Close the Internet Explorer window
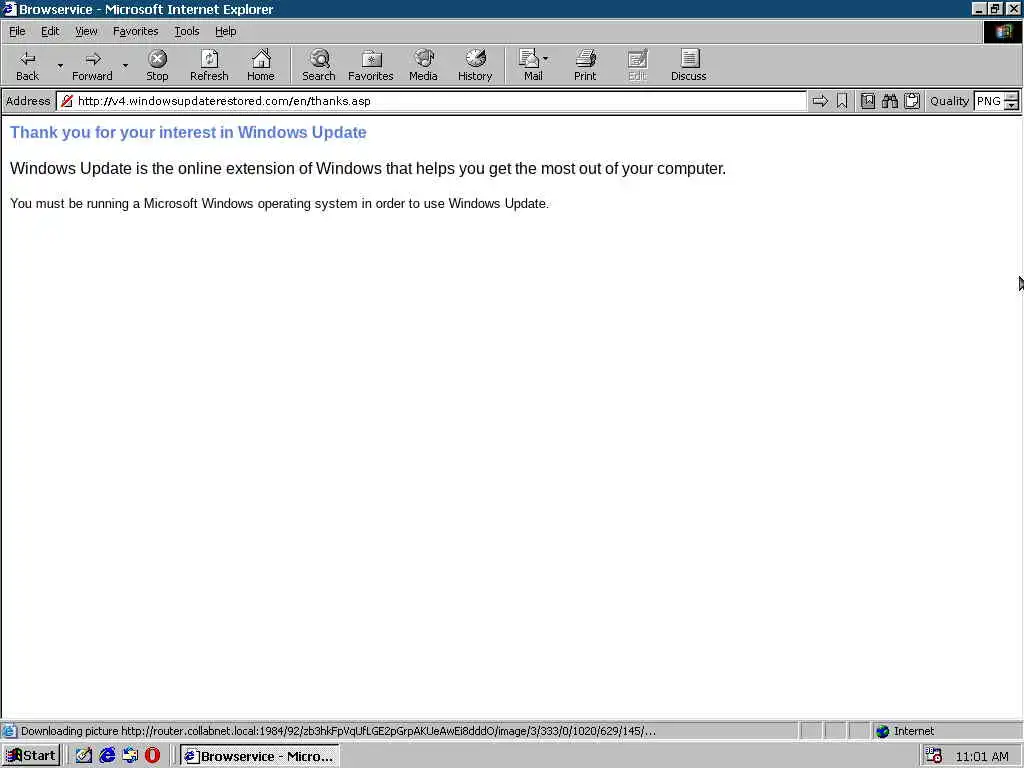The height and width of the screenshot is (768, 1024). 1013,9
